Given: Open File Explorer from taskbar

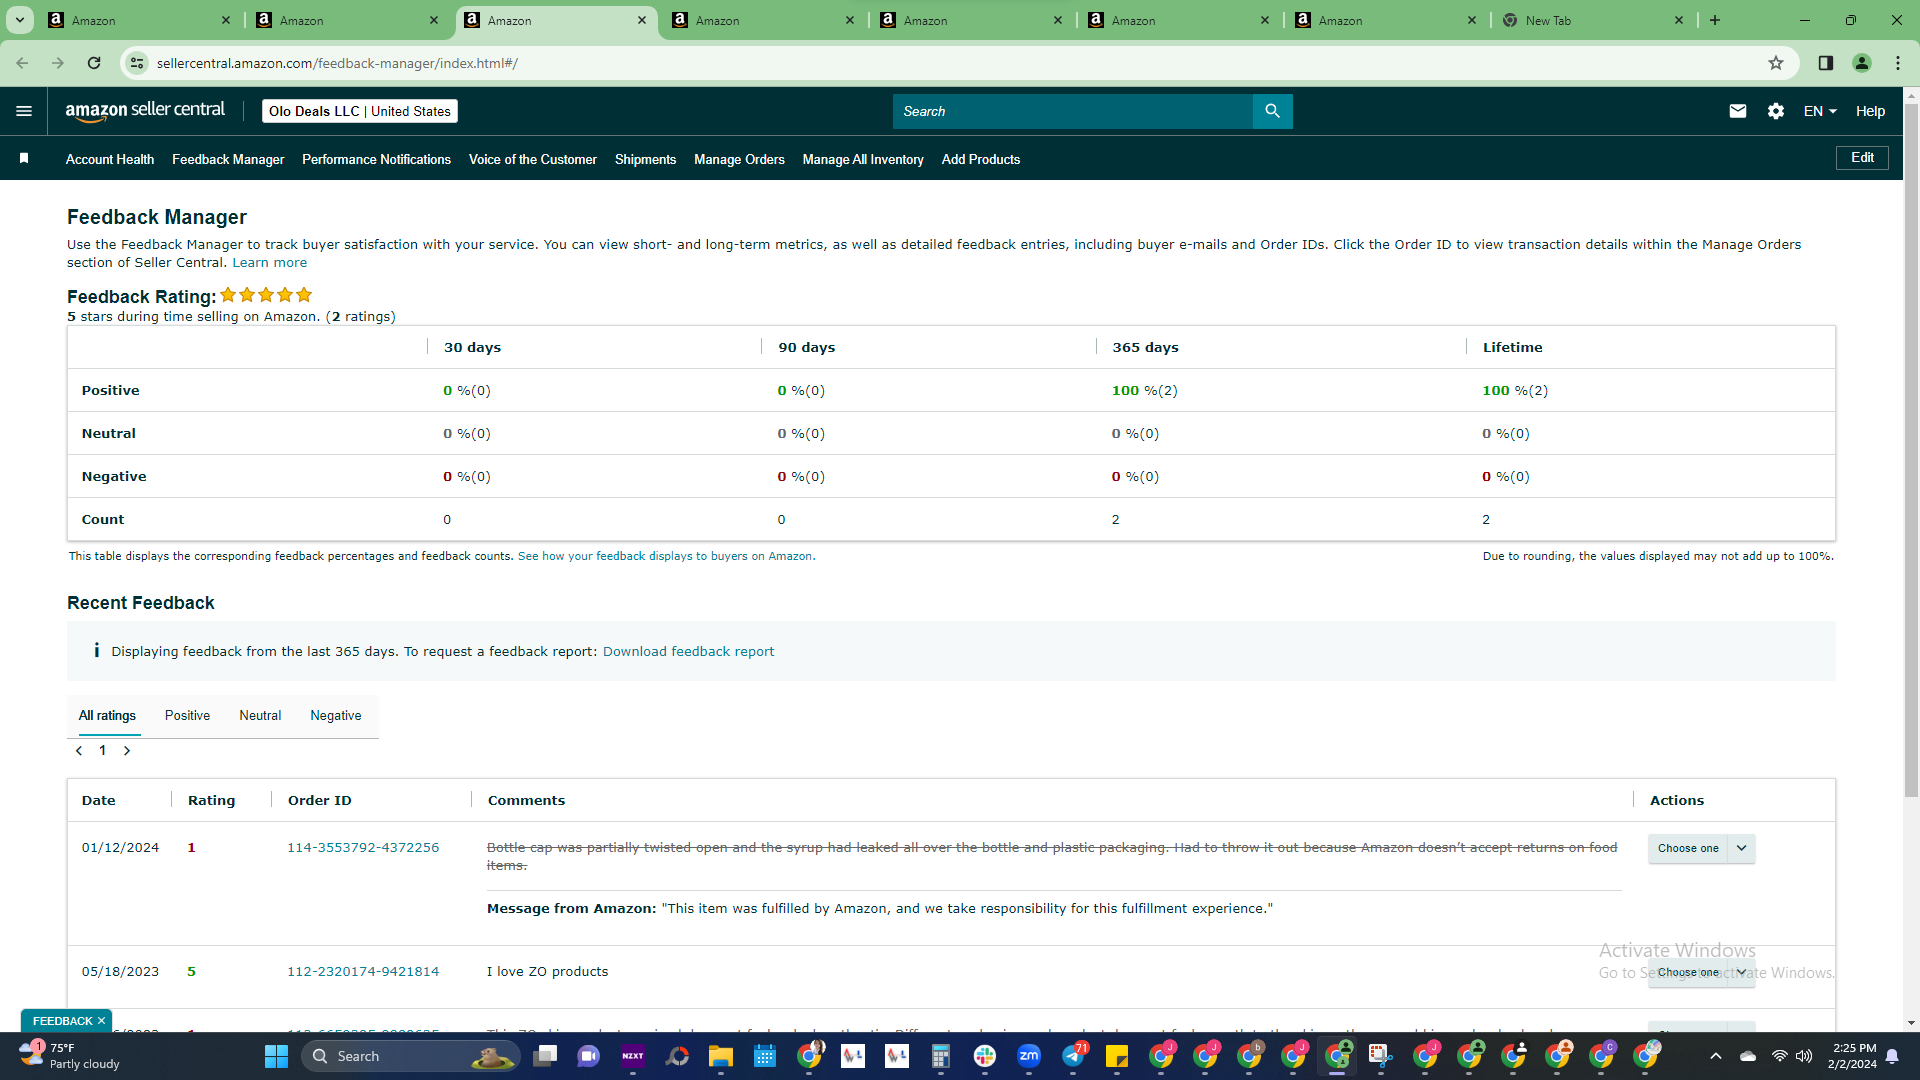Looking at the screenshot, I should coord(721,1056).
